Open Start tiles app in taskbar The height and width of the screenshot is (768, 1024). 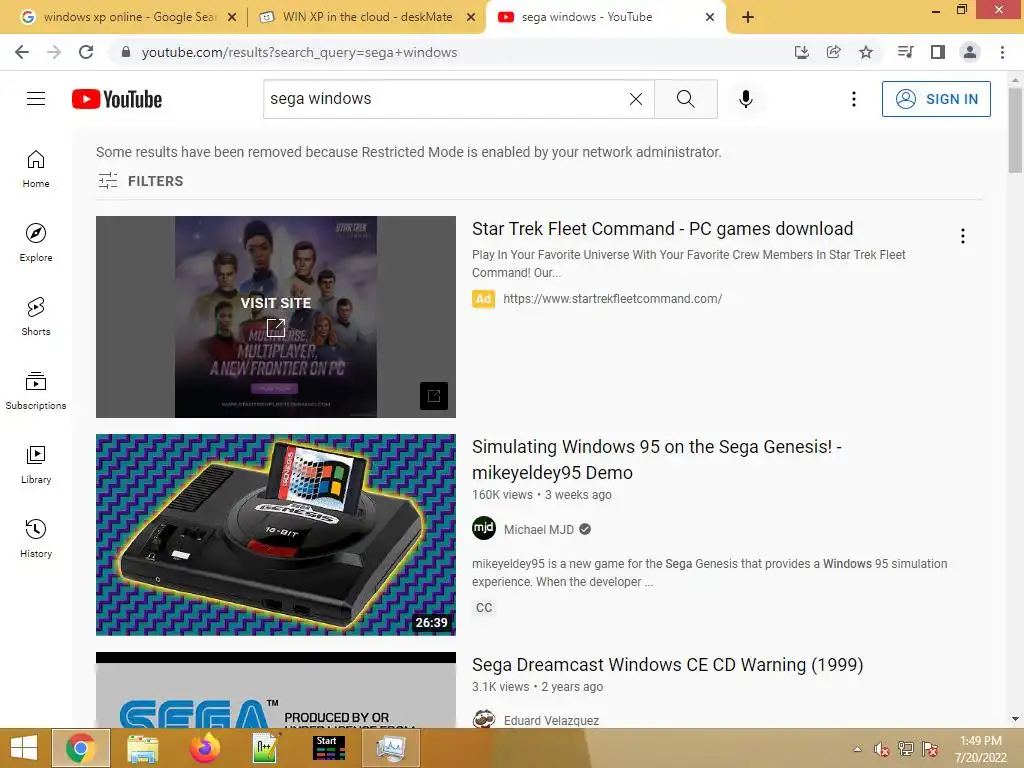328,748
